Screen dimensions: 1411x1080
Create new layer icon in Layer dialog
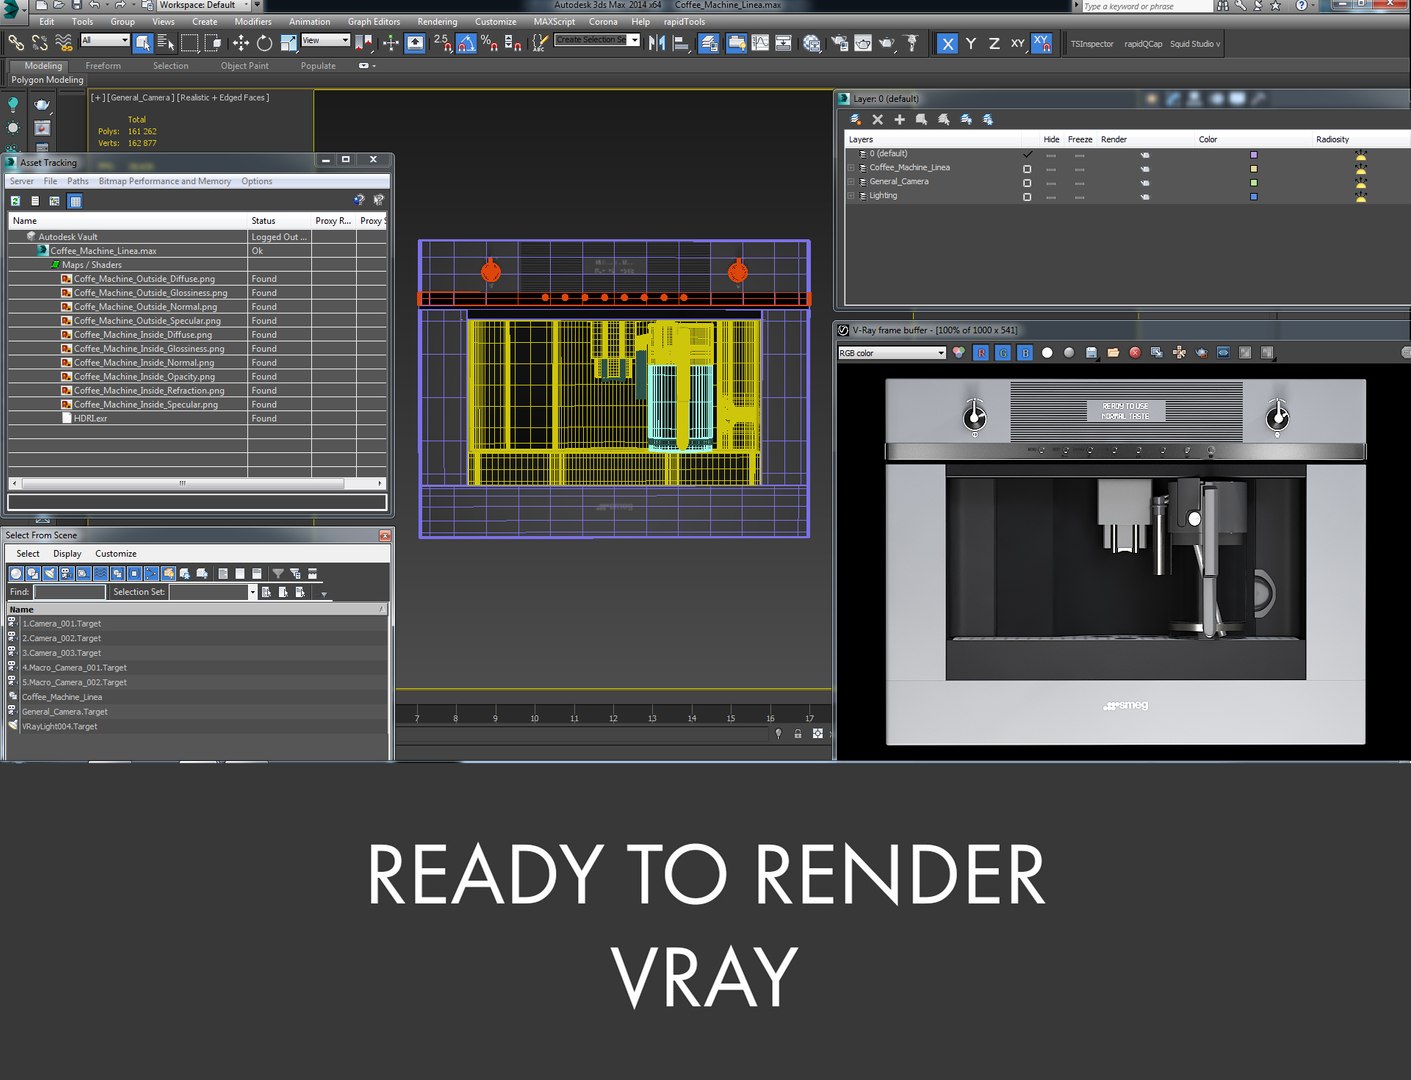(855, 120)
